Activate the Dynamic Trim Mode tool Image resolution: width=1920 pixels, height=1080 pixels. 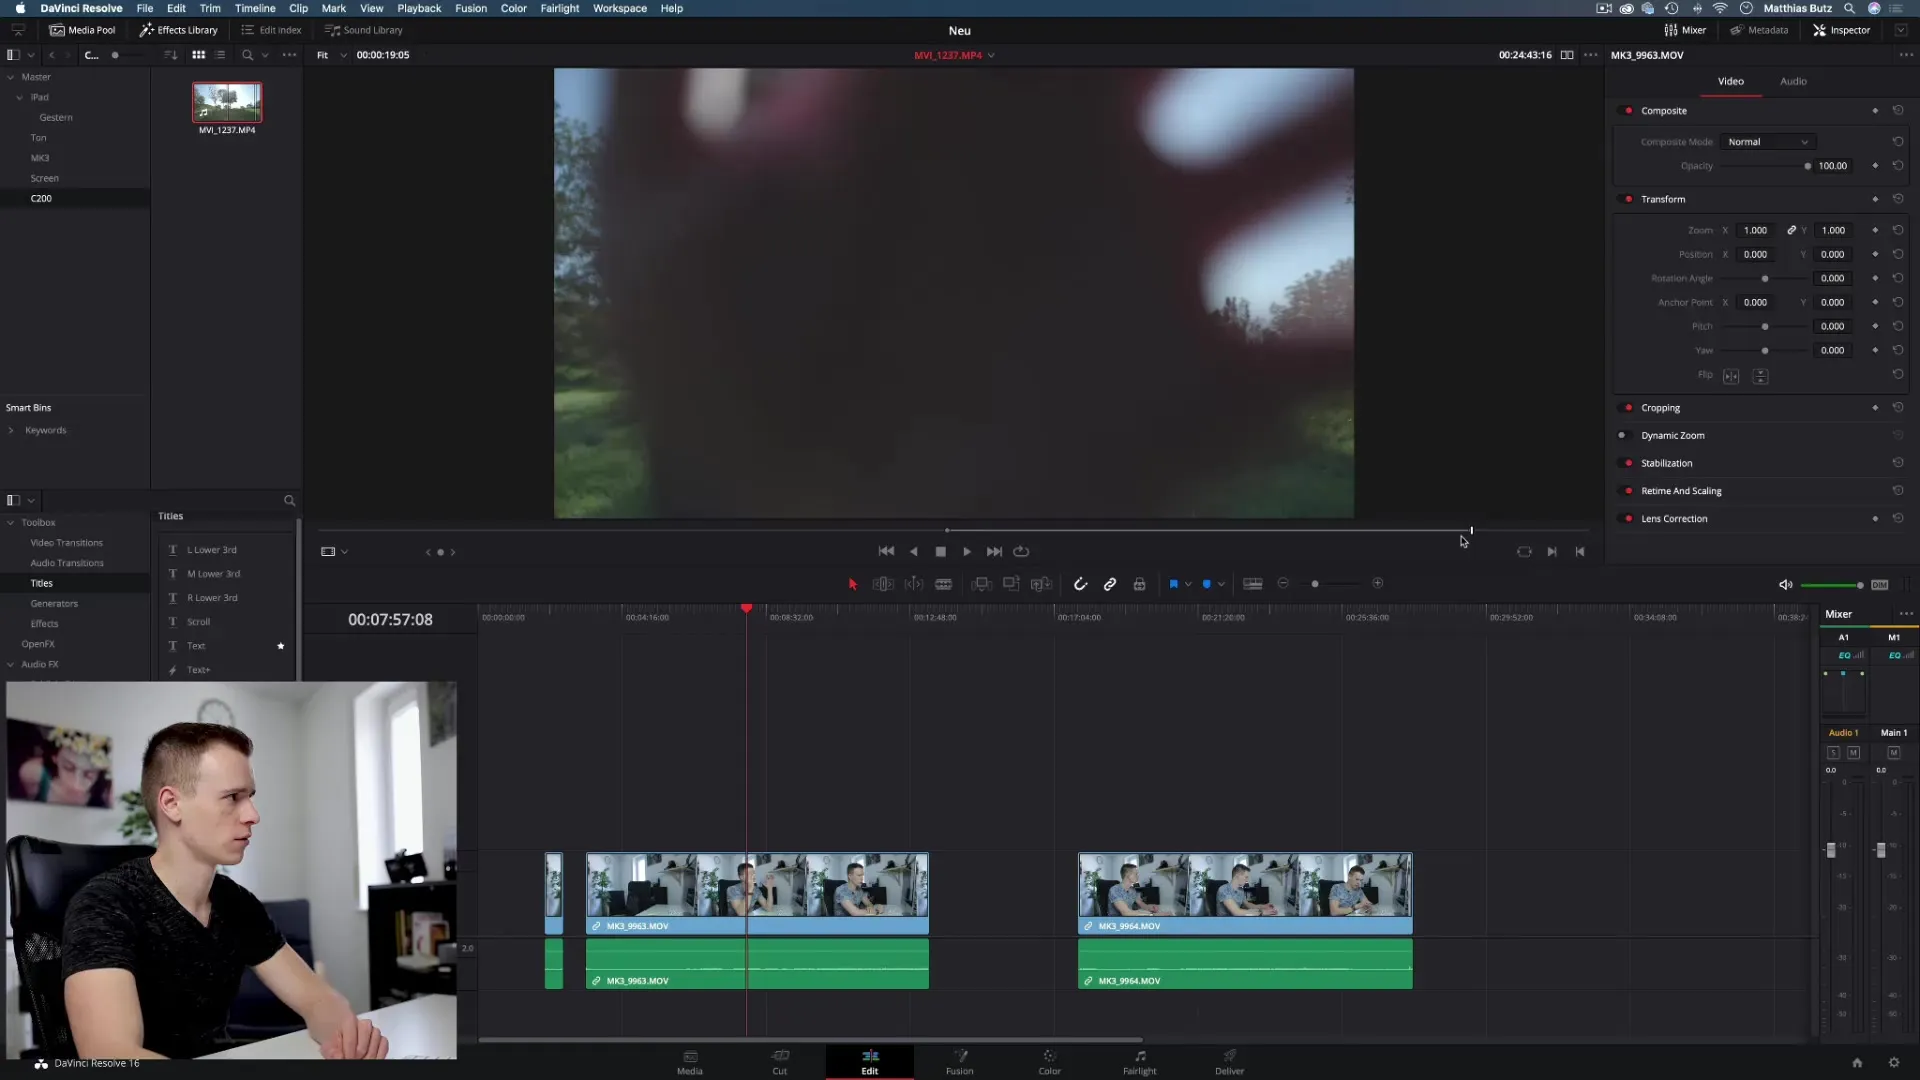point(914,584)
